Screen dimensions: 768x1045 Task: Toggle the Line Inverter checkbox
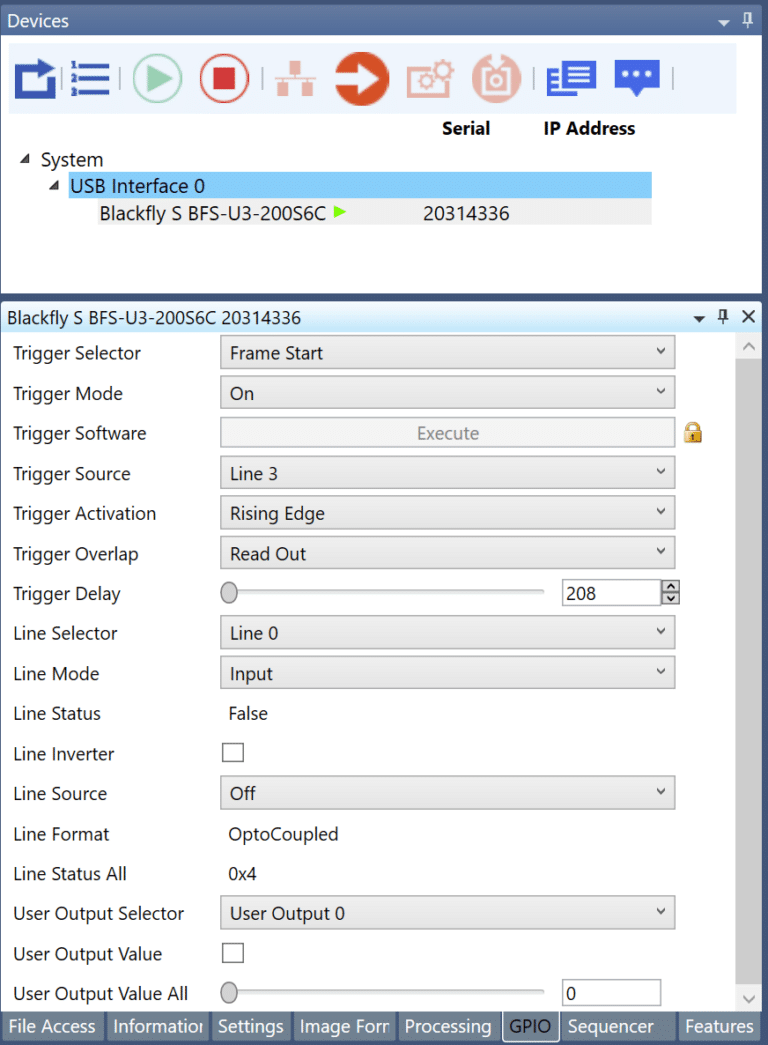233,752
